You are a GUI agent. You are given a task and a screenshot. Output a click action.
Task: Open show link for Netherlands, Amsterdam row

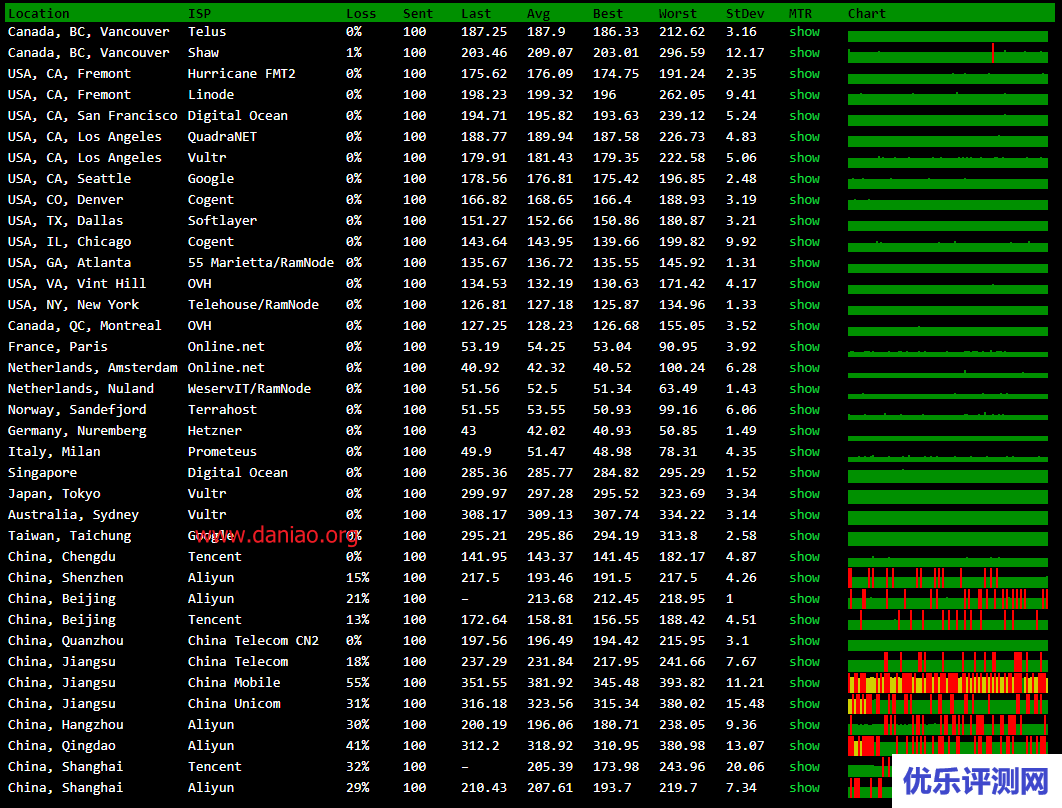pos(804,368)
